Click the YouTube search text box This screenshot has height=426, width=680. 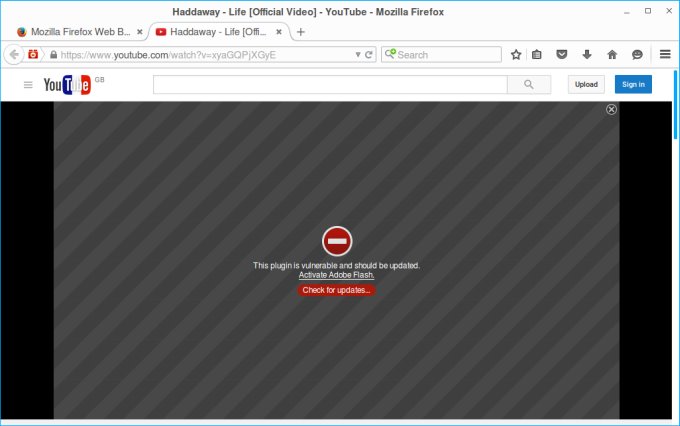(x=330, y=85)
